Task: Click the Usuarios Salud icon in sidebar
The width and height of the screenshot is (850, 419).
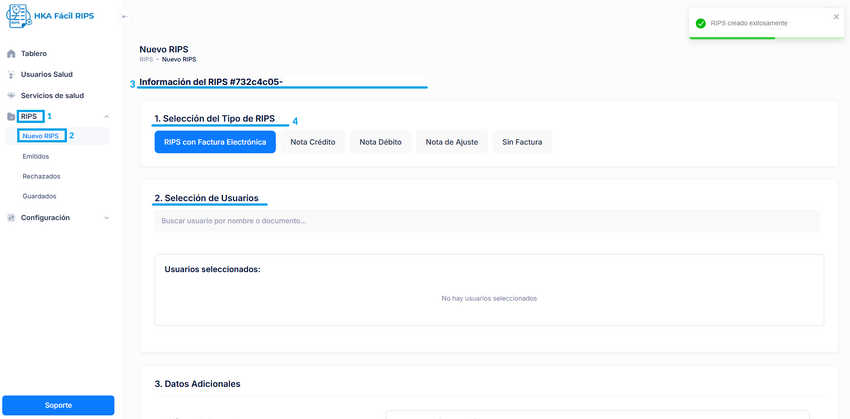Action: point(11,75)
